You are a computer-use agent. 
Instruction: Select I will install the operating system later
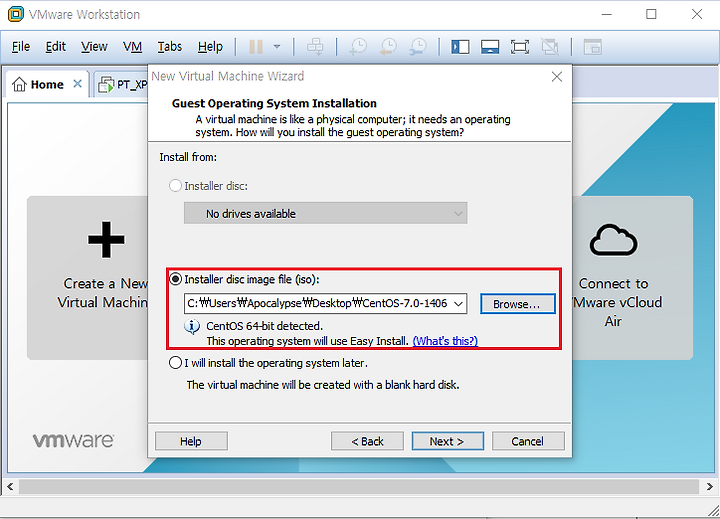tap(175, 363)
